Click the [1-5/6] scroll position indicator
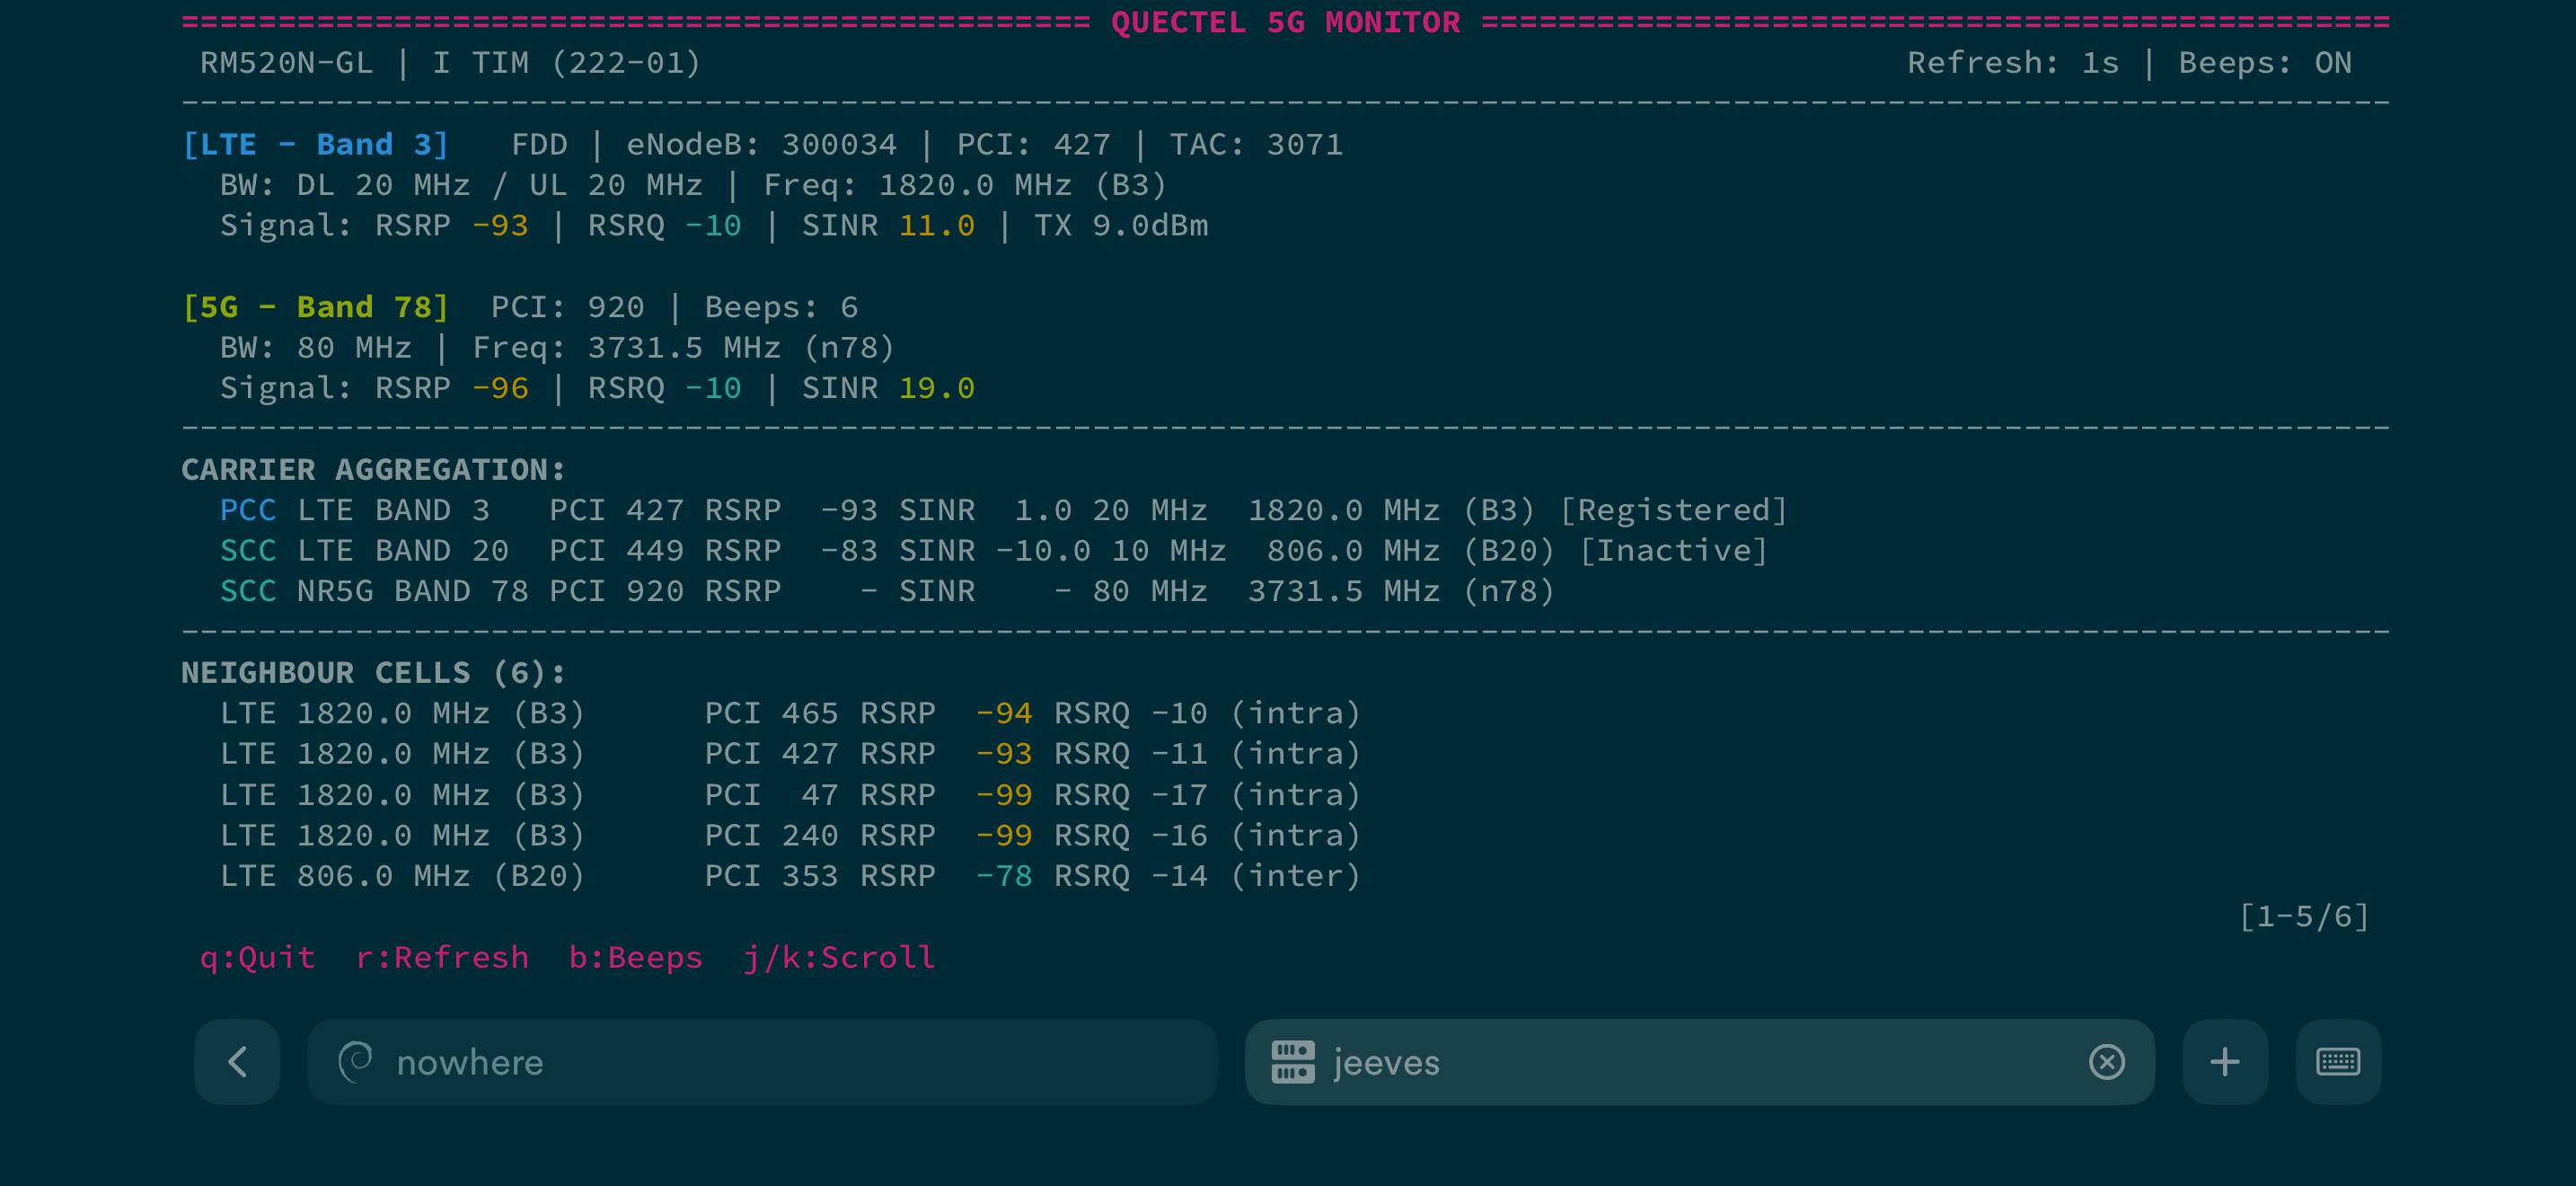2576x1186 pixels. [2303, 916]
